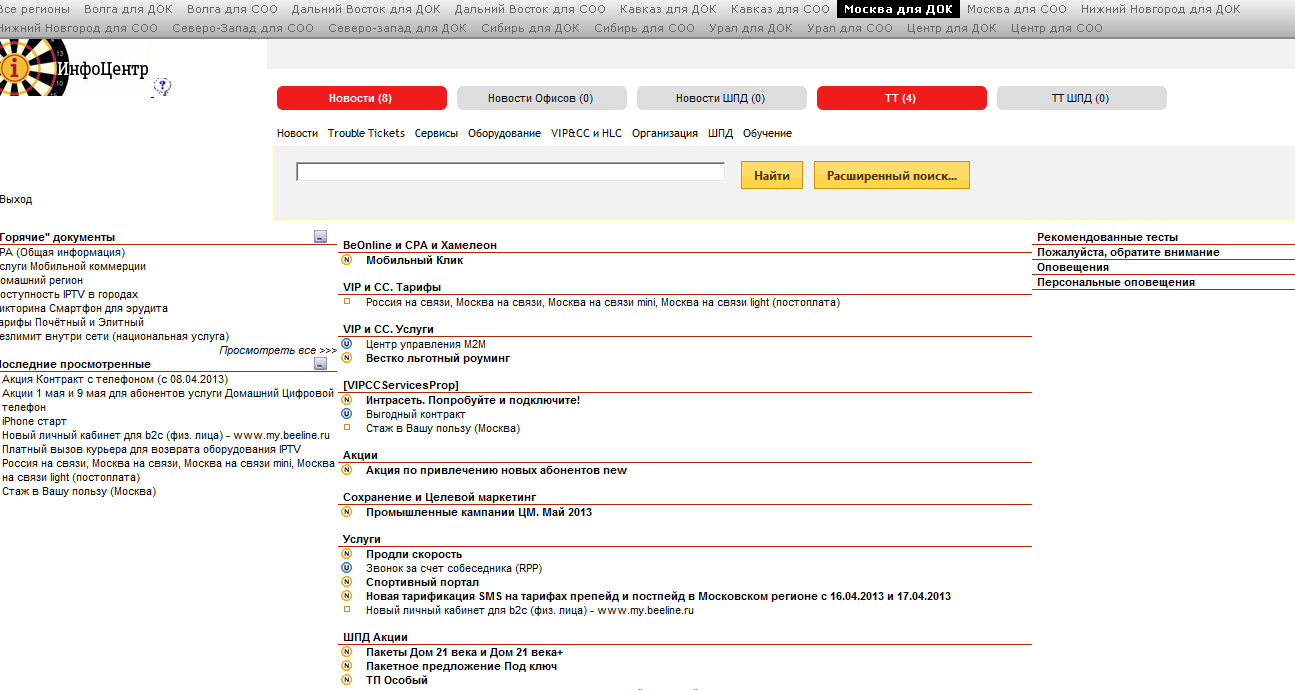
Task: Open Спортивный портал article
Action: coord(422,582)
